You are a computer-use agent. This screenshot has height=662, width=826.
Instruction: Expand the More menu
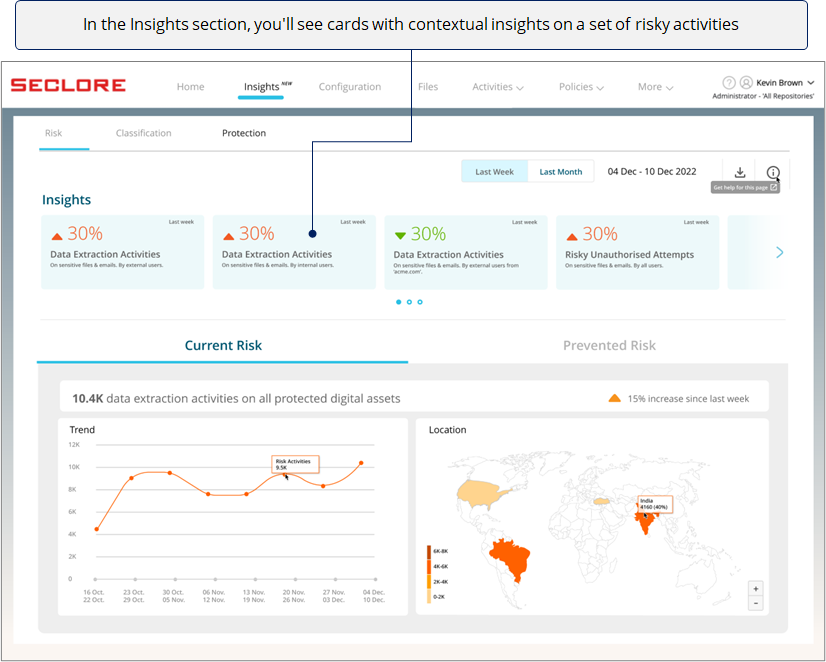[x=655, y=87]
